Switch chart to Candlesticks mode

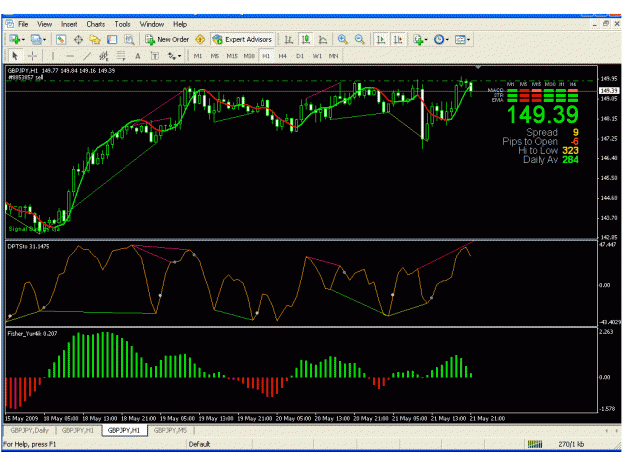[x=306, y=39]
